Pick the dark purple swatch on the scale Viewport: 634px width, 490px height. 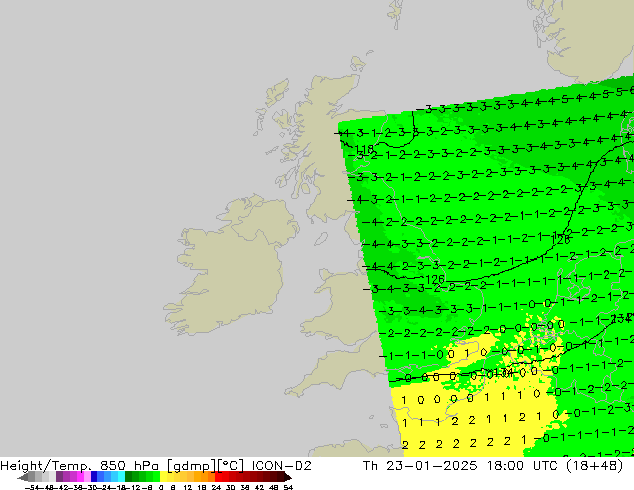pyautogui.click(x=59, y=477)
